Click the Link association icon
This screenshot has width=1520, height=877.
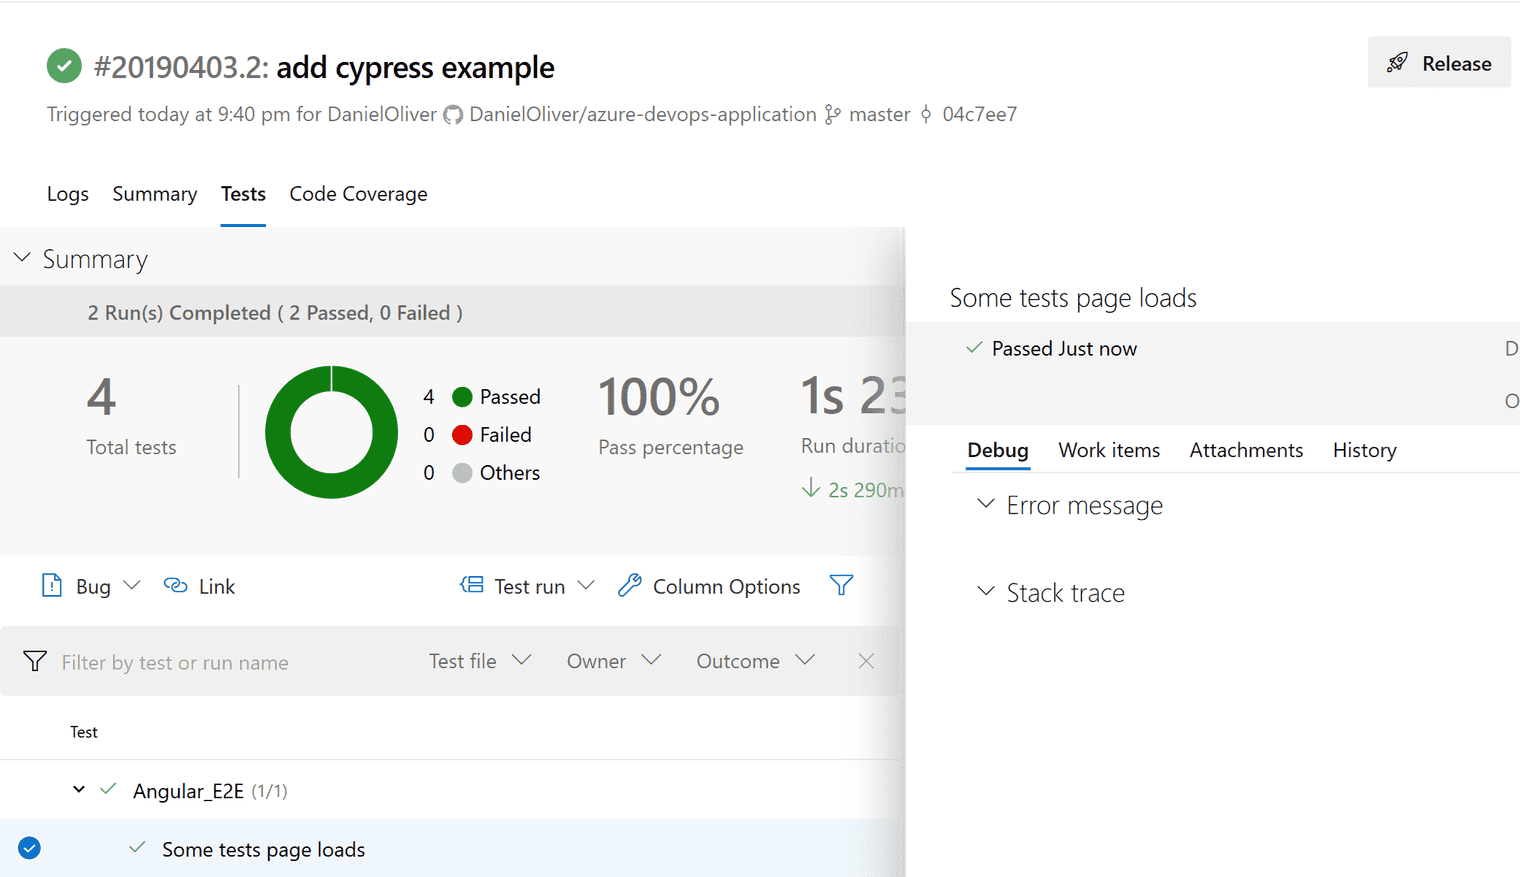tap(176, 585)
